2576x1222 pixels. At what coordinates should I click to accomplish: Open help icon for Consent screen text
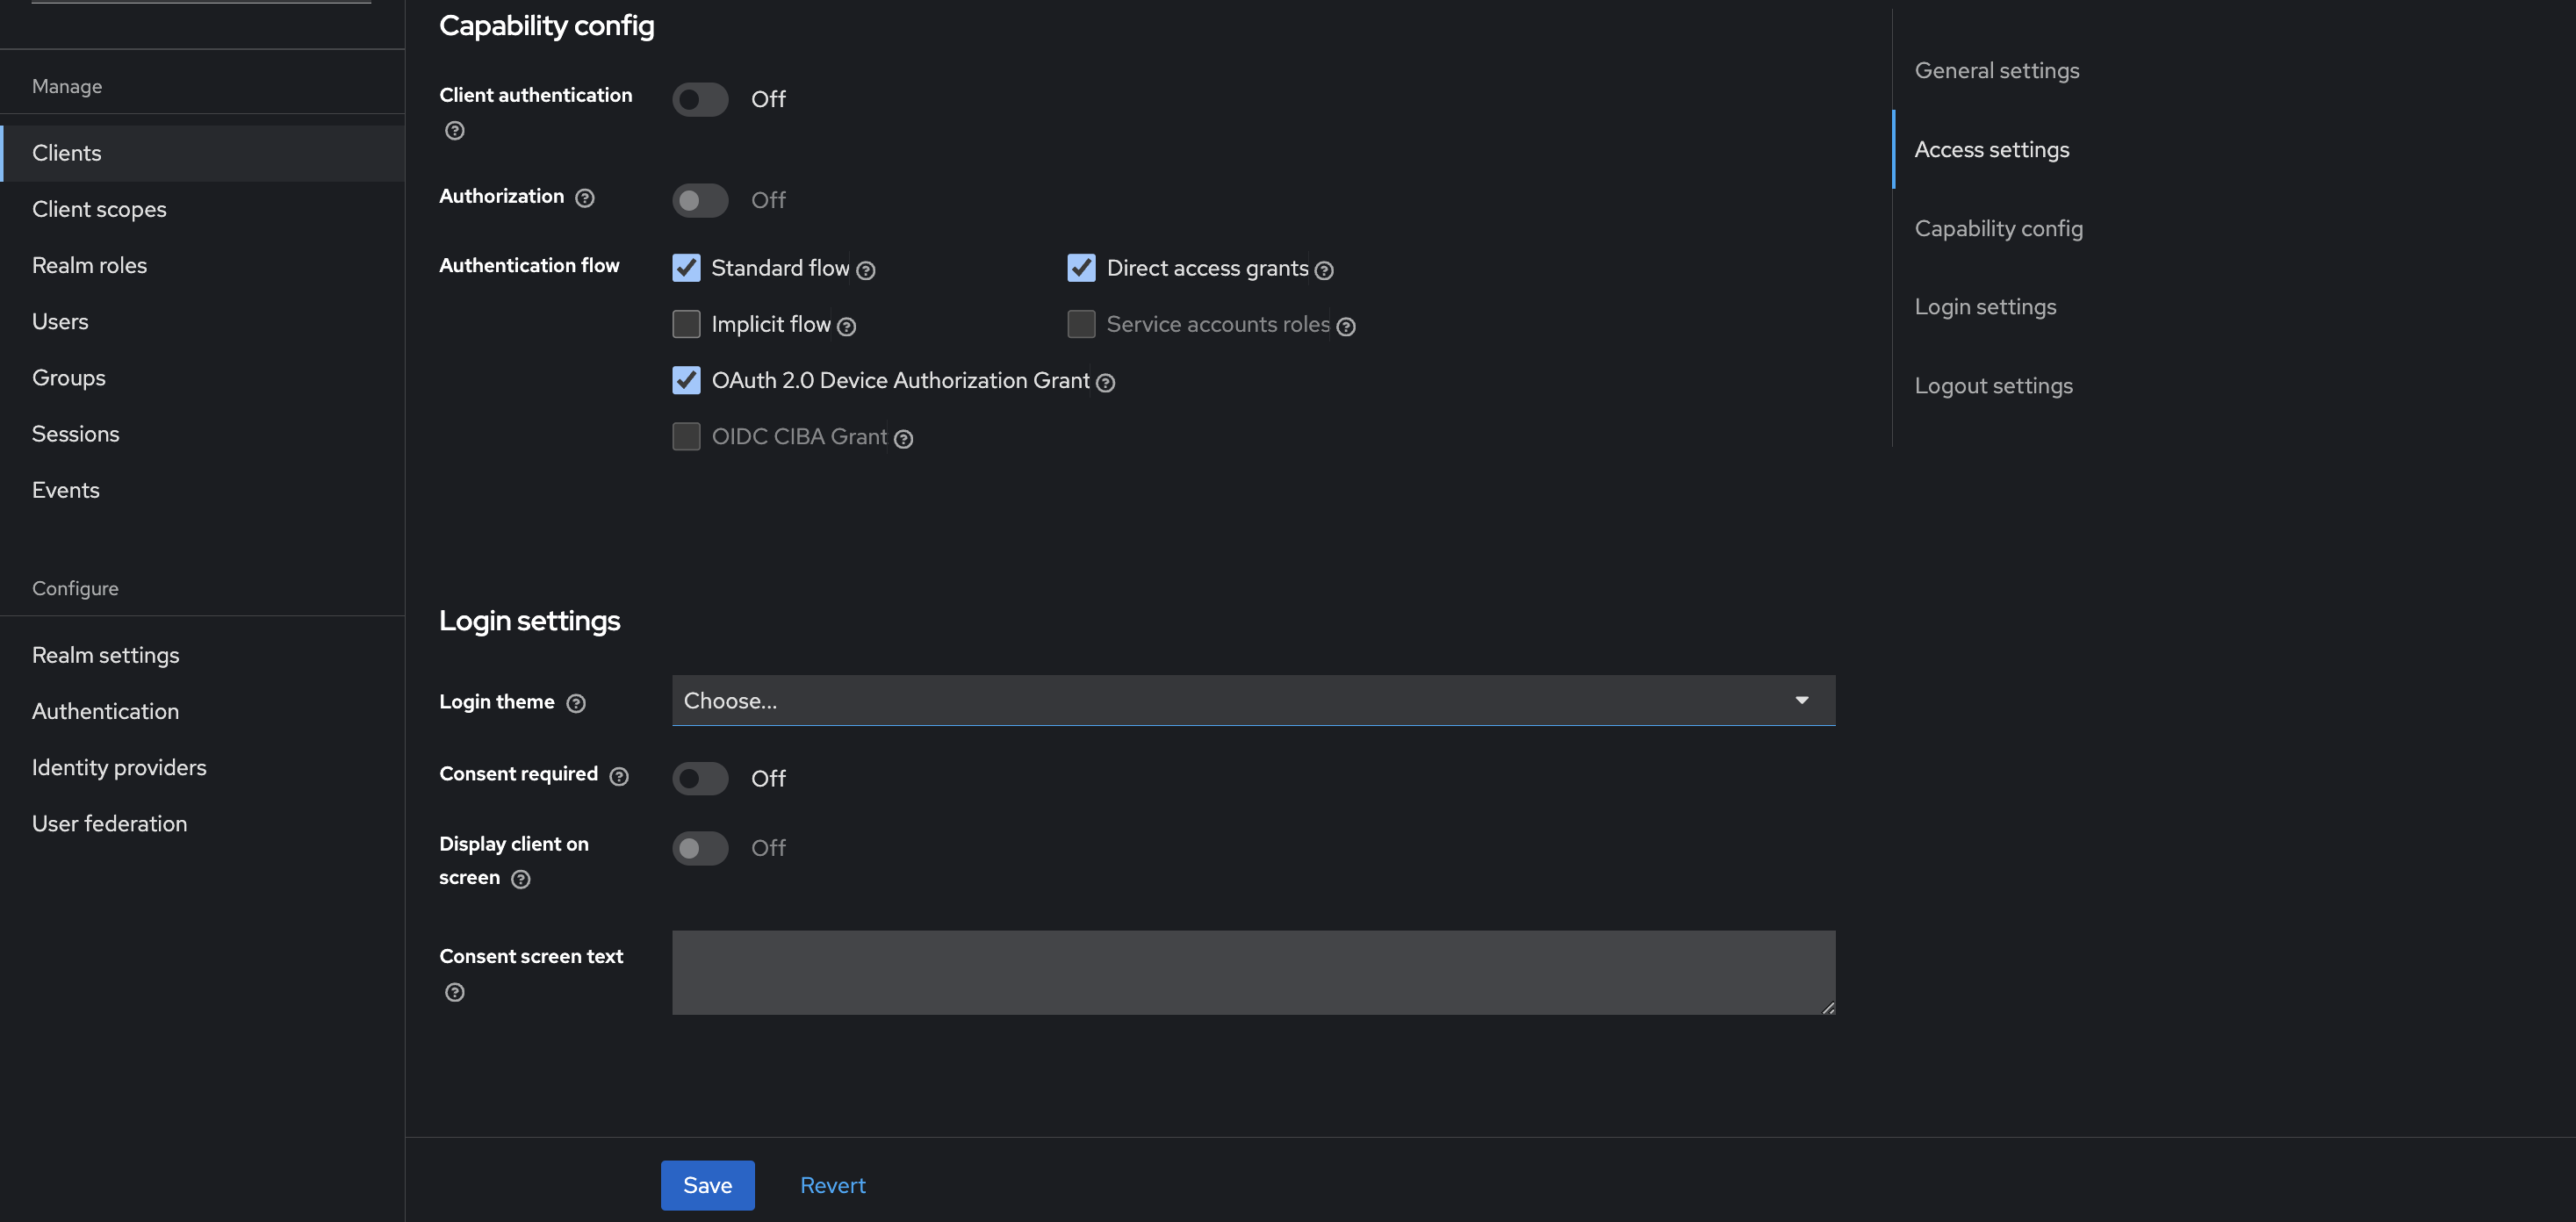(x=454, y=992)
